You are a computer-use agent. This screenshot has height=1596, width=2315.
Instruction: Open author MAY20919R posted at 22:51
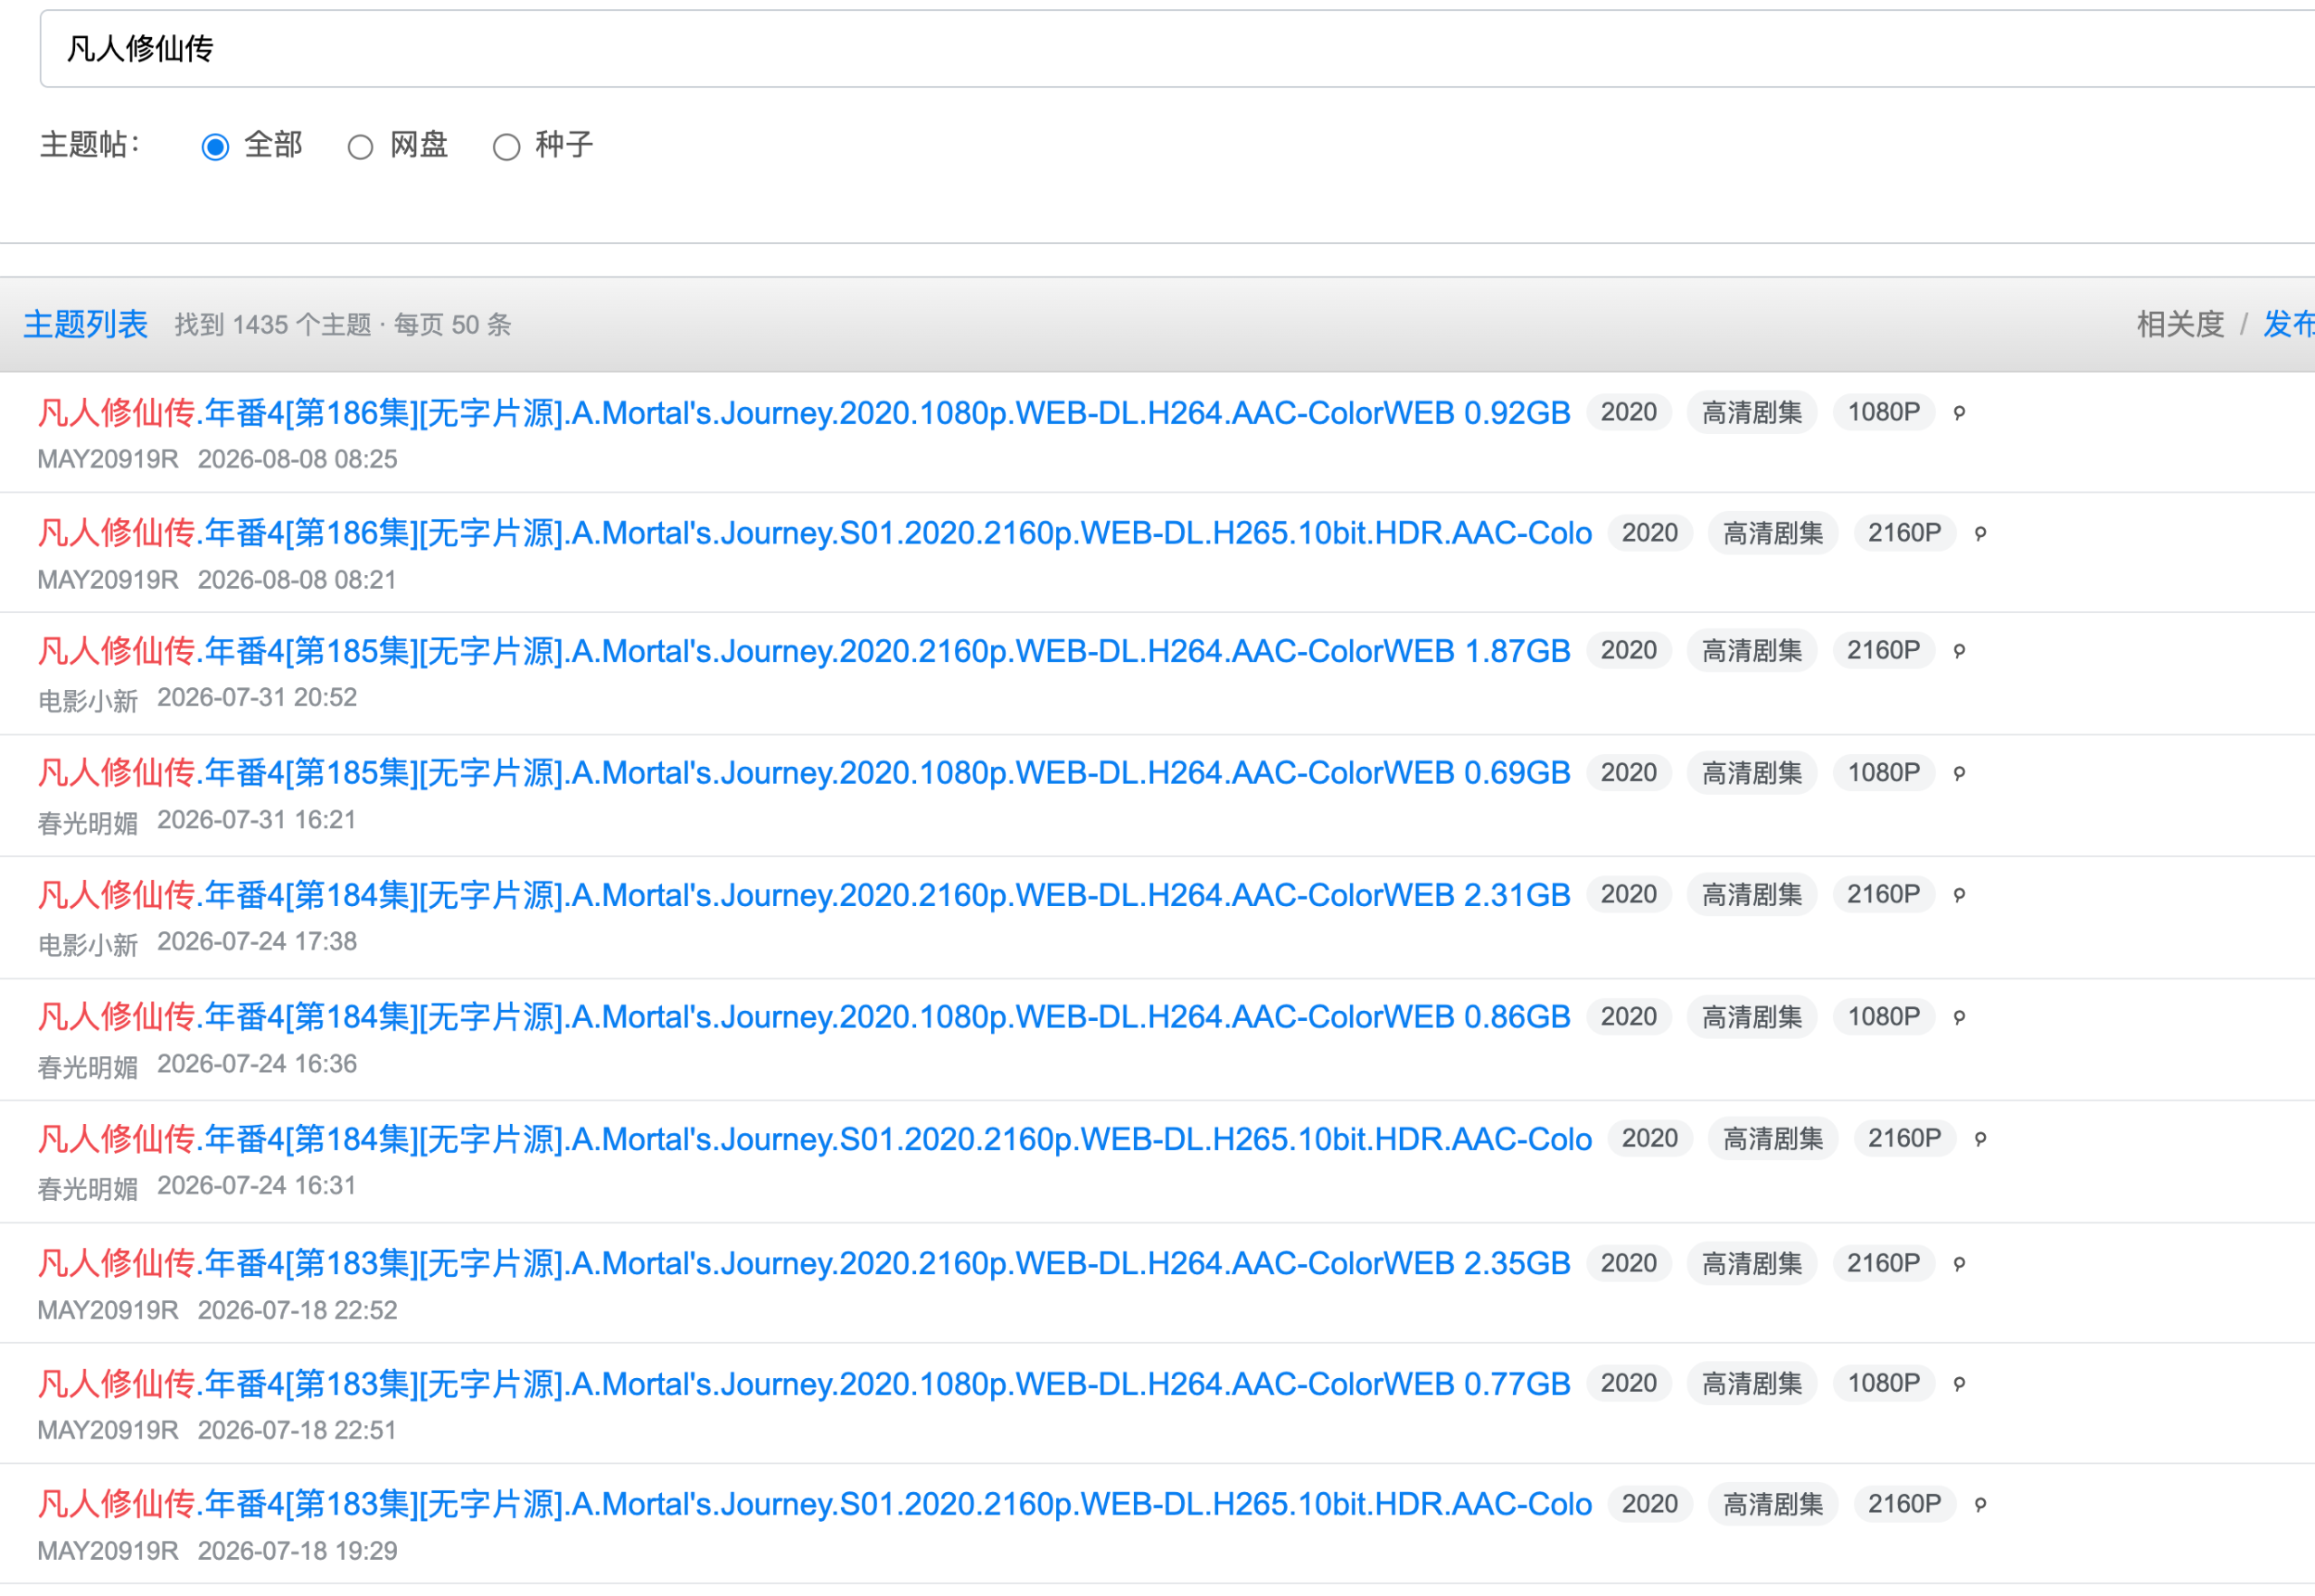107,1431
